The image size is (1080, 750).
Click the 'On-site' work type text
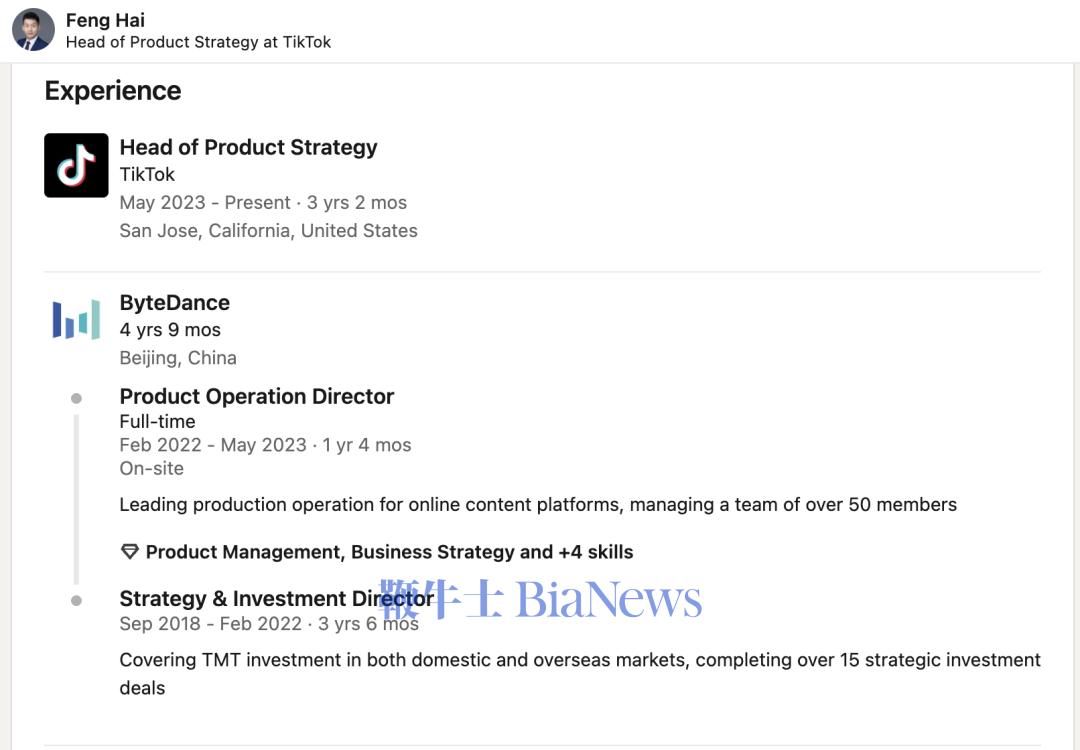click(152, 468)
